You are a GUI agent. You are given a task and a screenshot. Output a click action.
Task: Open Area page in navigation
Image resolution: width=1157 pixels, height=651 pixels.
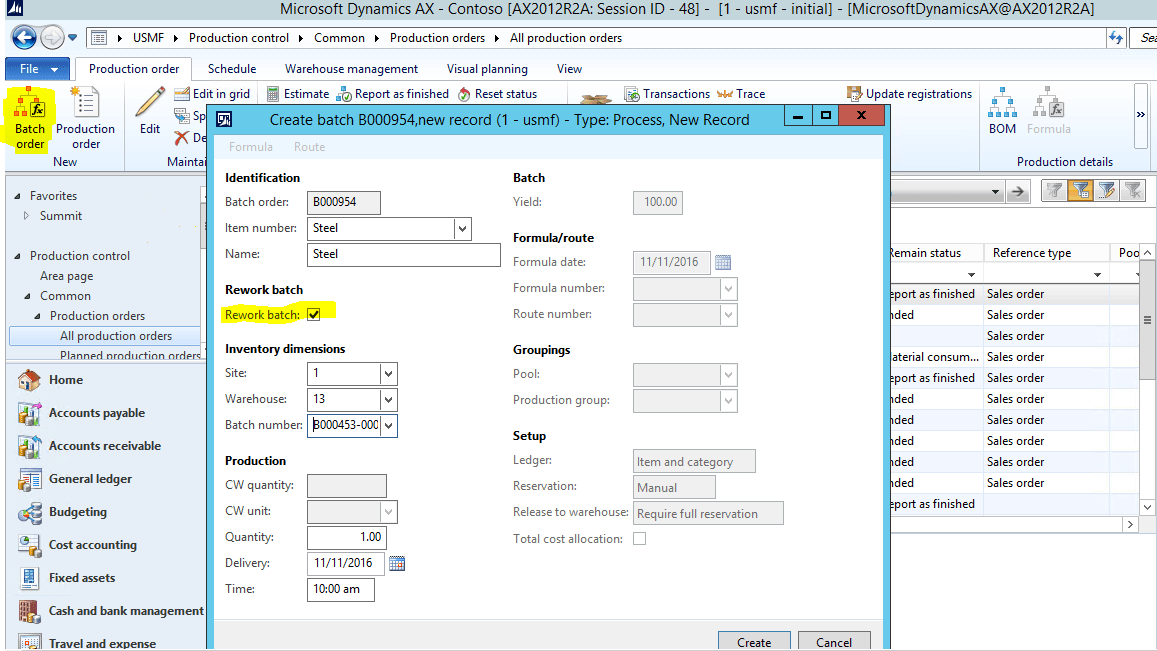pos(66,276)
